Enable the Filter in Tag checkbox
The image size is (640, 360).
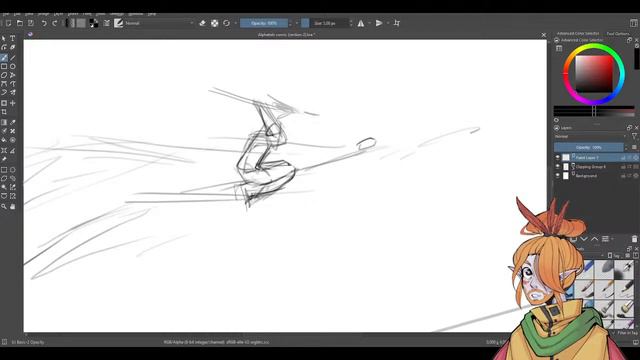coord(614,333)
